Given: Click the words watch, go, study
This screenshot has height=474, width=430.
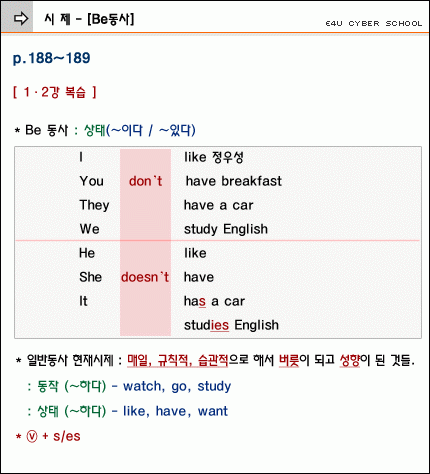Looking at the screenshot, I should (177, 386).
